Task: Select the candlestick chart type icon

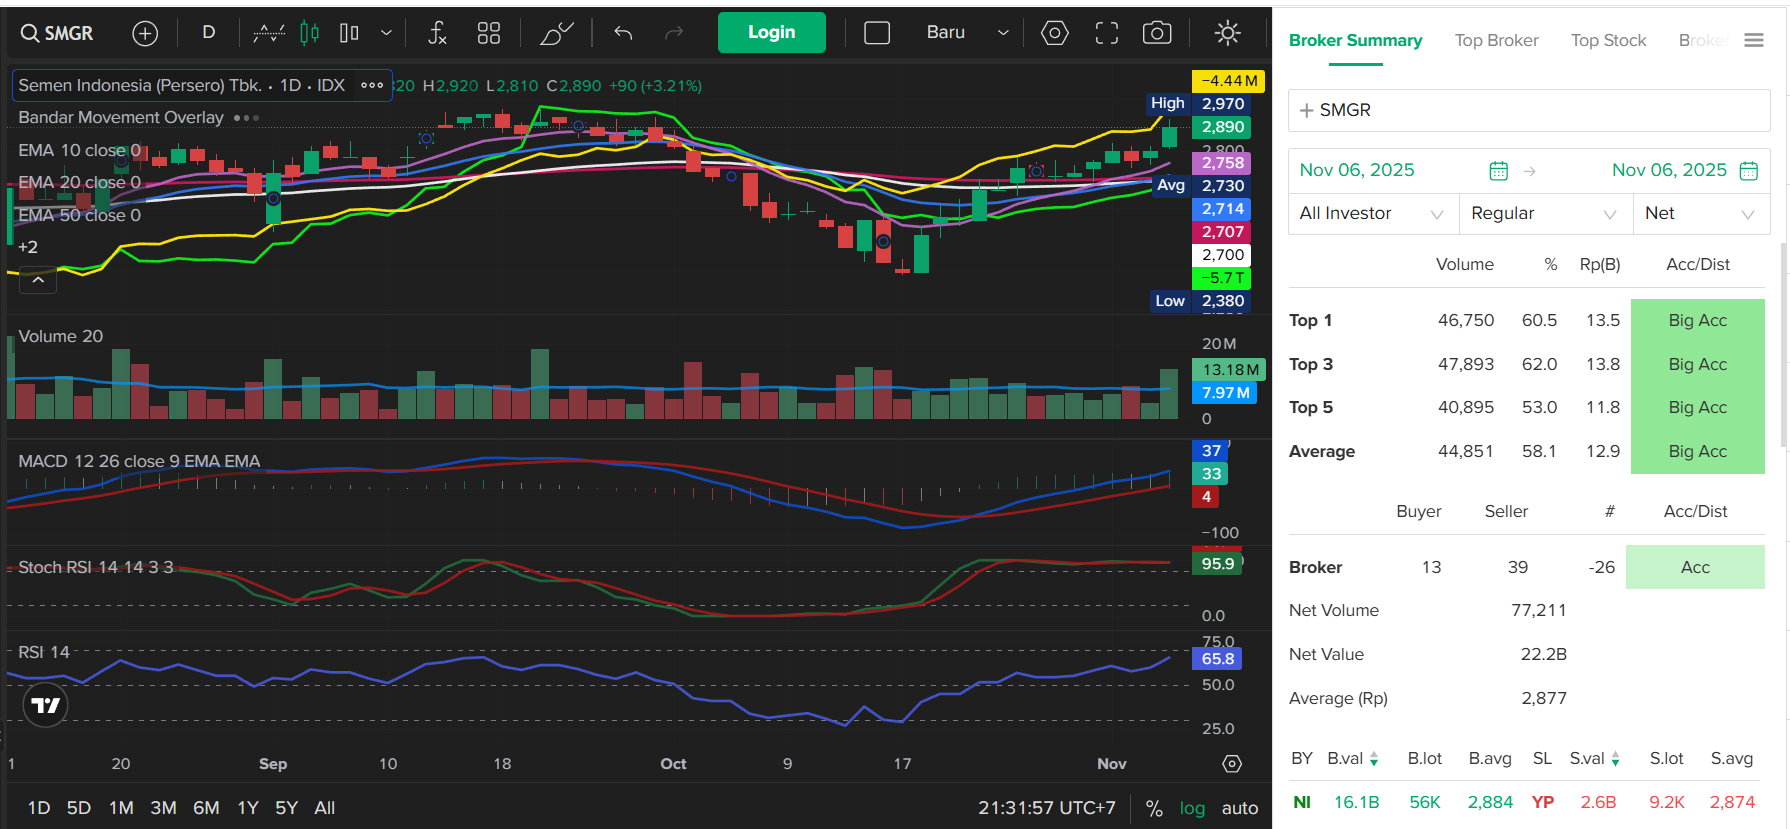Action: [x=310, y=33]
